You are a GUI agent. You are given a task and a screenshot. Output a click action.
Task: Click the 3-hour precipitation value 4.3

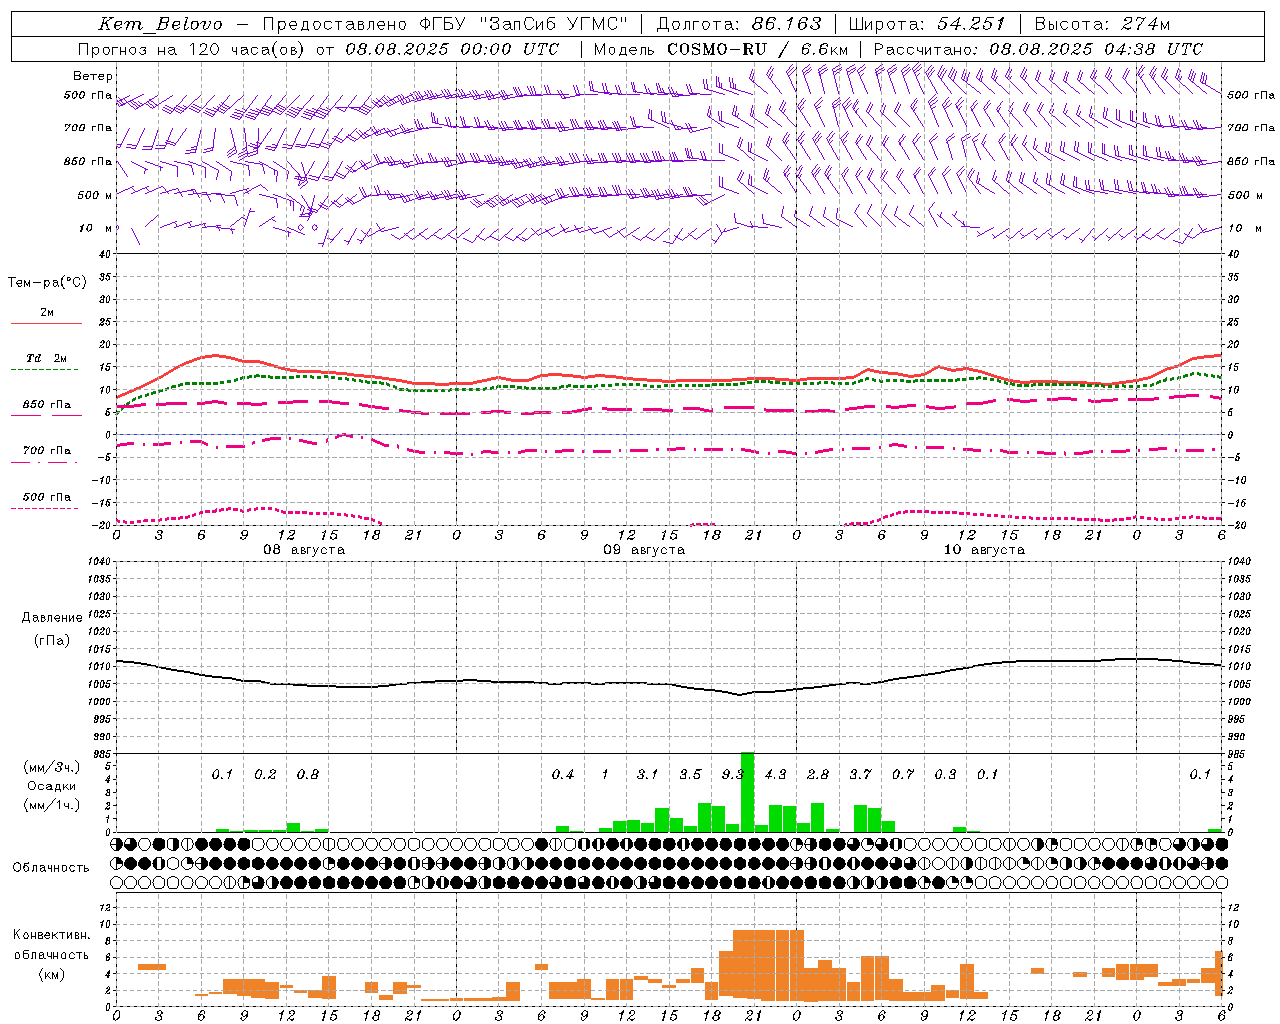coord(775,774)
